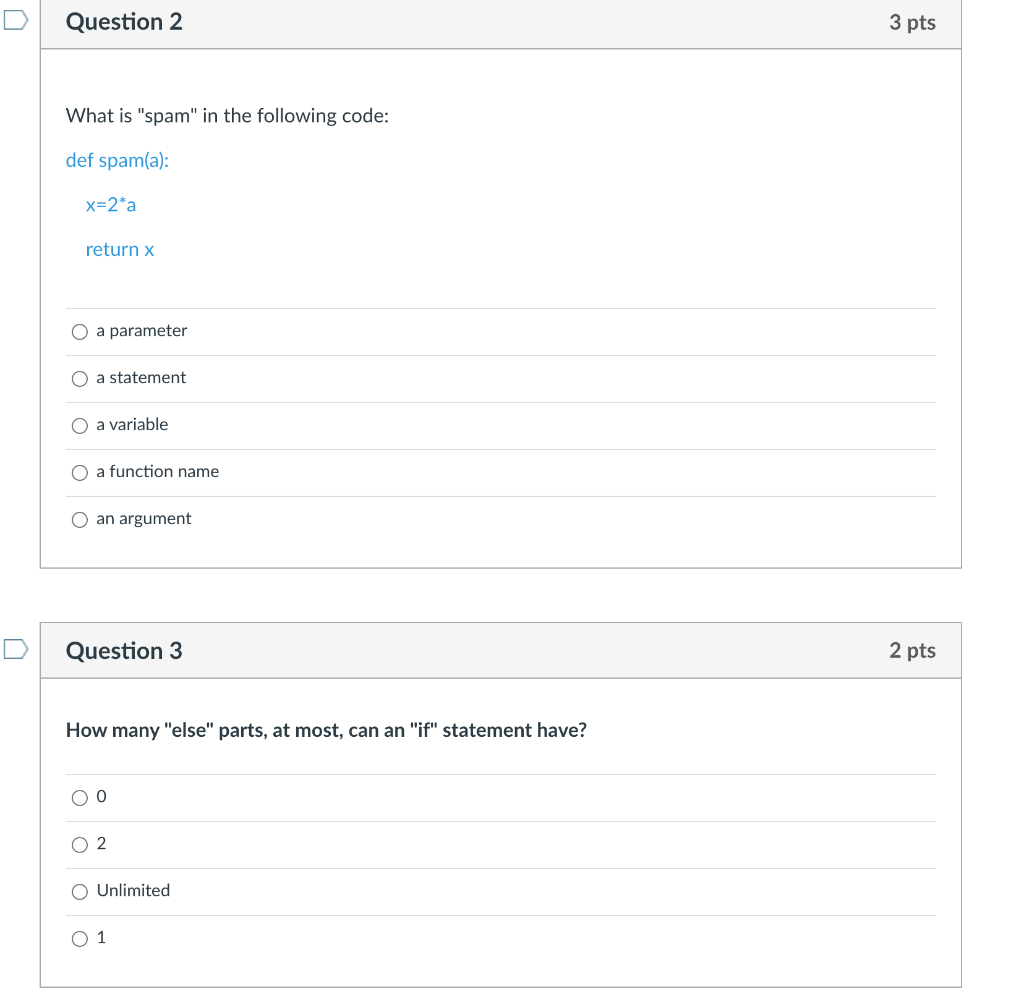Click the 'def spam(a):' code line
The height and width of the screenshot is (989, 1024).
117,160
